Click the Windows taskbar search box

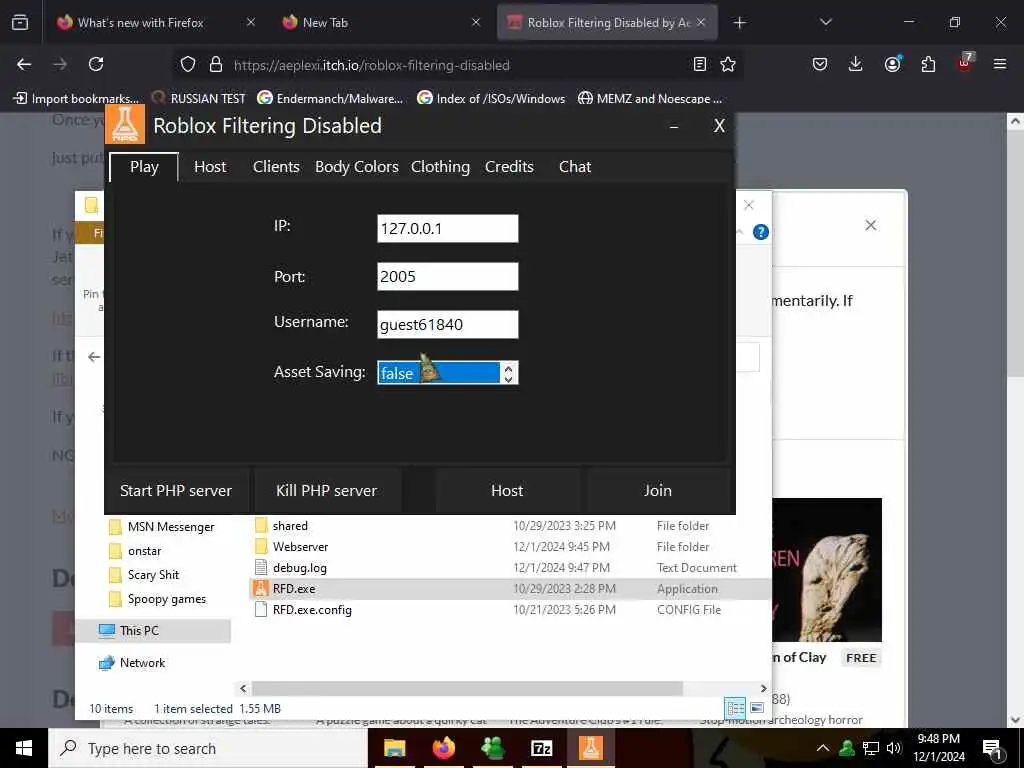(x=208, y=748)
